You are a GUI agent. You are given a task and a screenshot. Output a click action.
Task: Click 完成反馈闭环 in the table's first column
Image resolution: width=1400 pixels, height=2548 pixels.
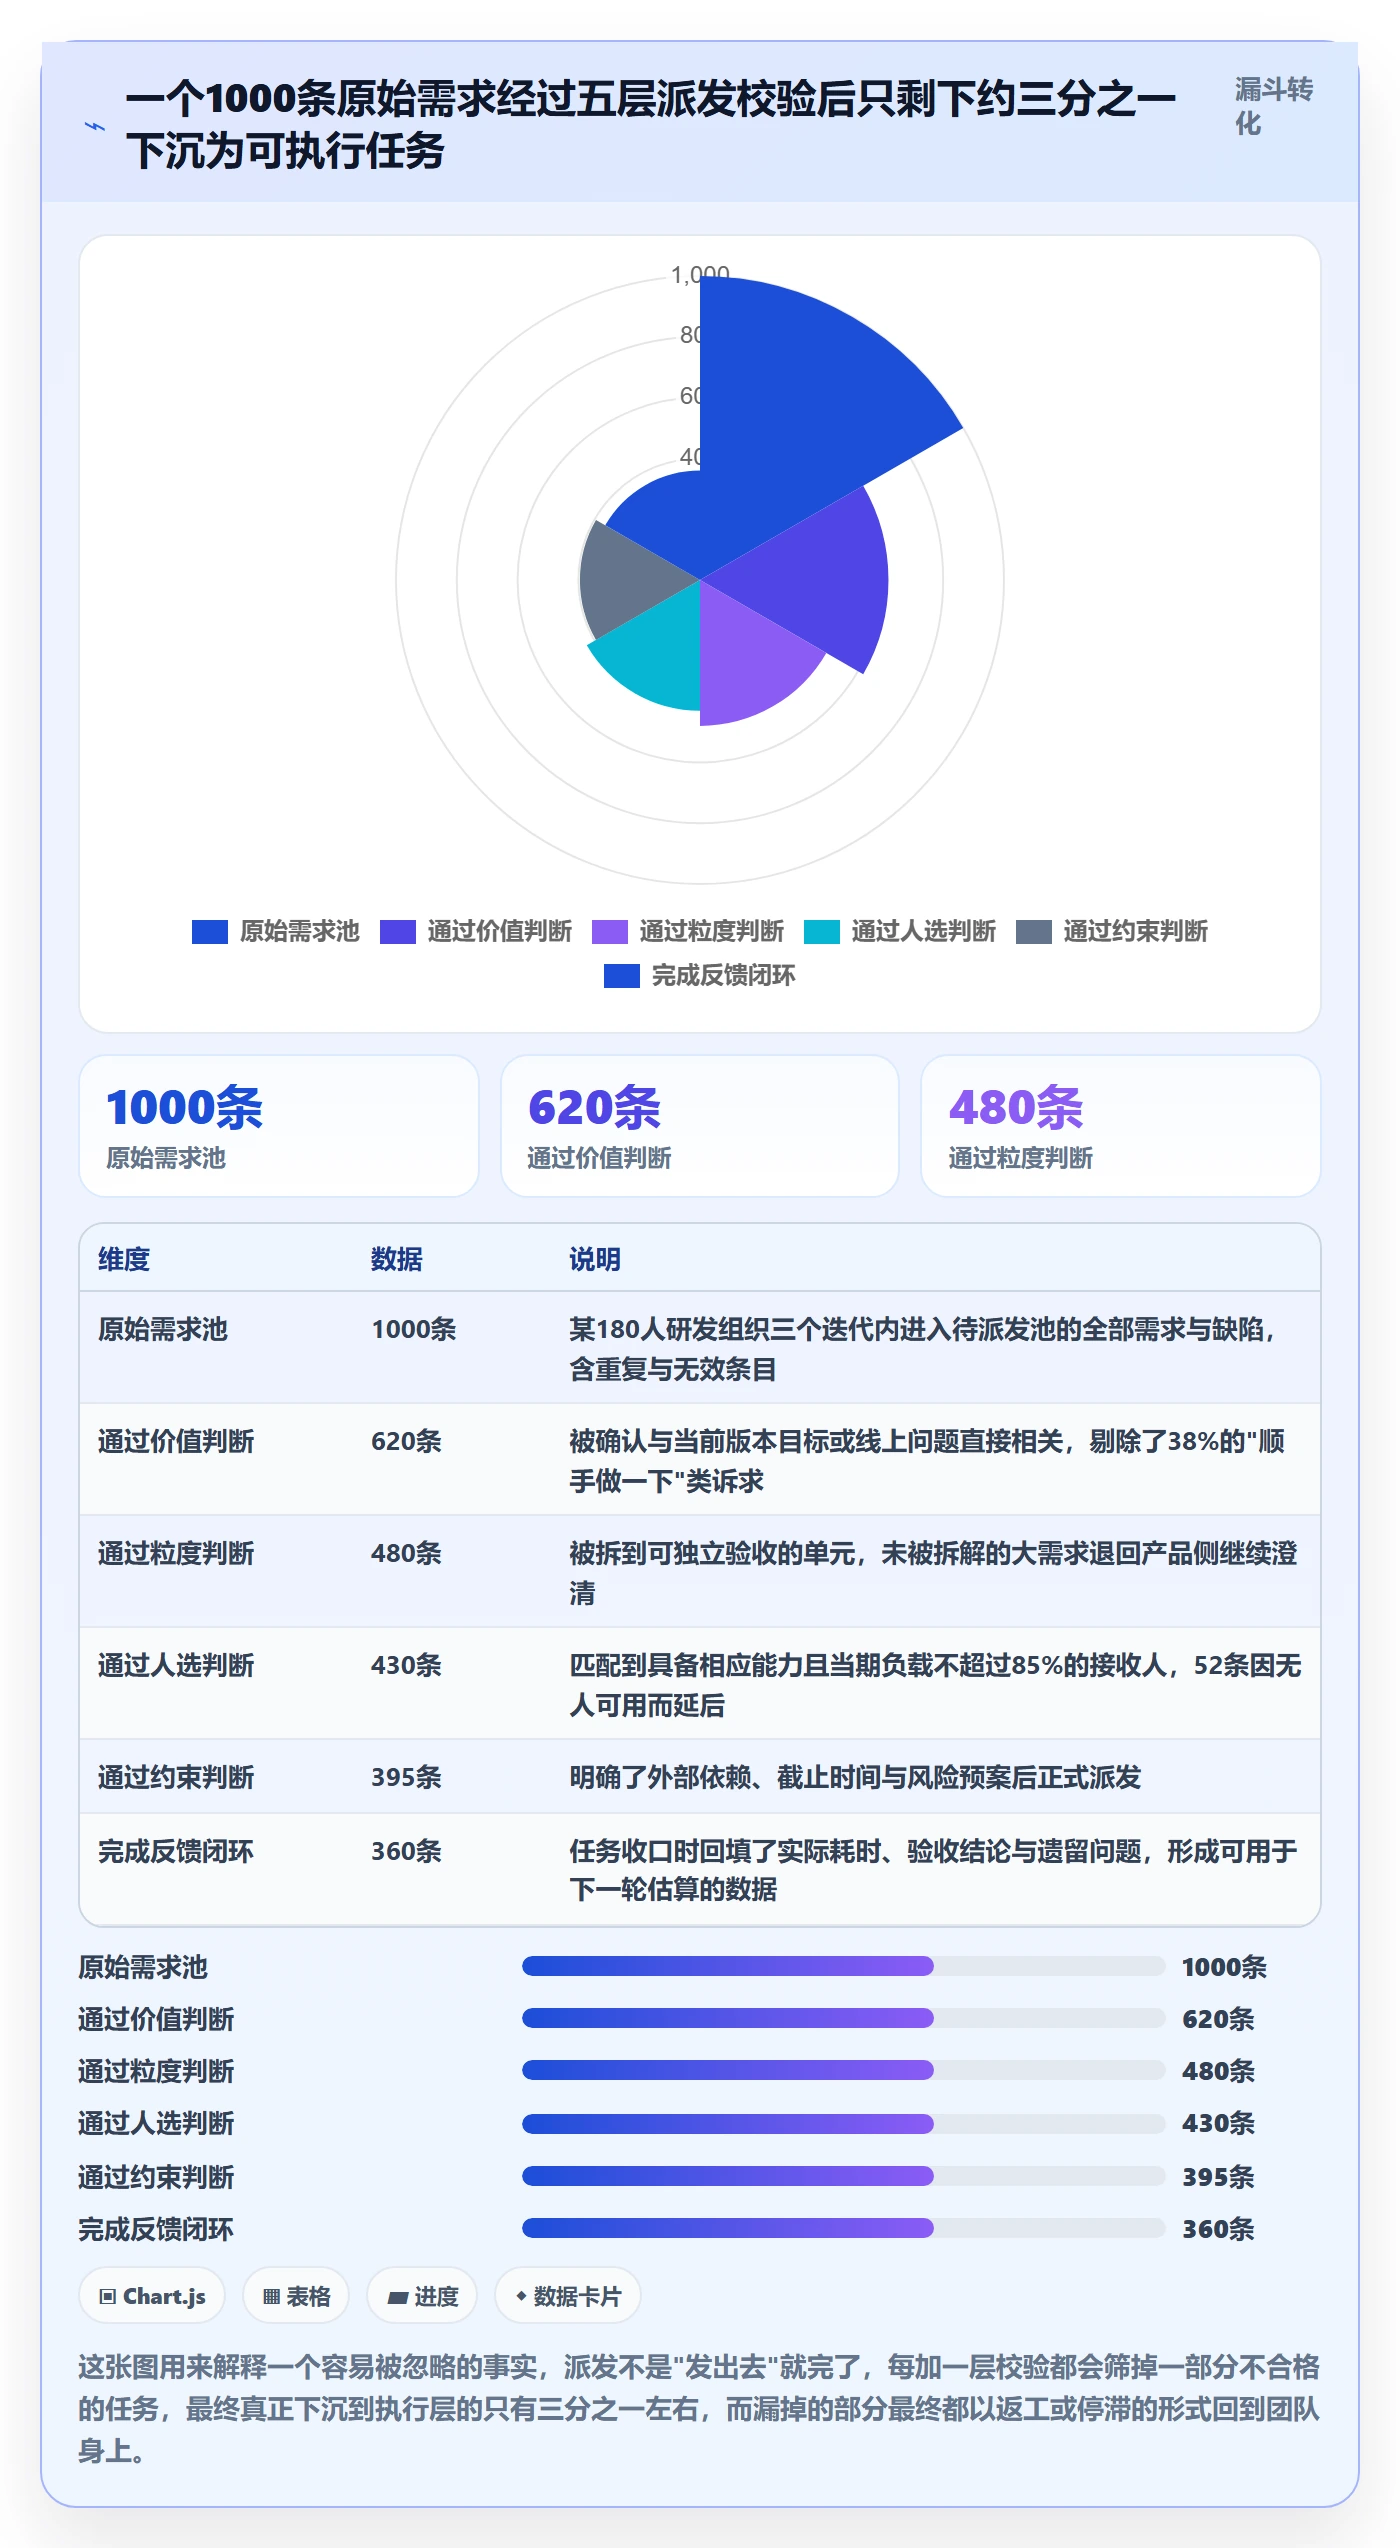pyautogui.click(x=176, y=1851)
